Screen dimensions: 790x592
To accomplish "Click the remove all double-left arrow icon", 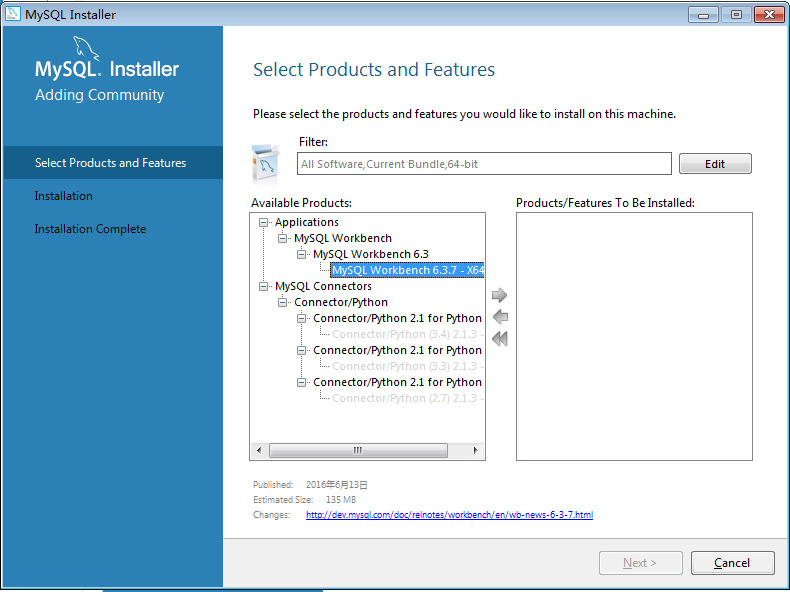I will (499, 339).
